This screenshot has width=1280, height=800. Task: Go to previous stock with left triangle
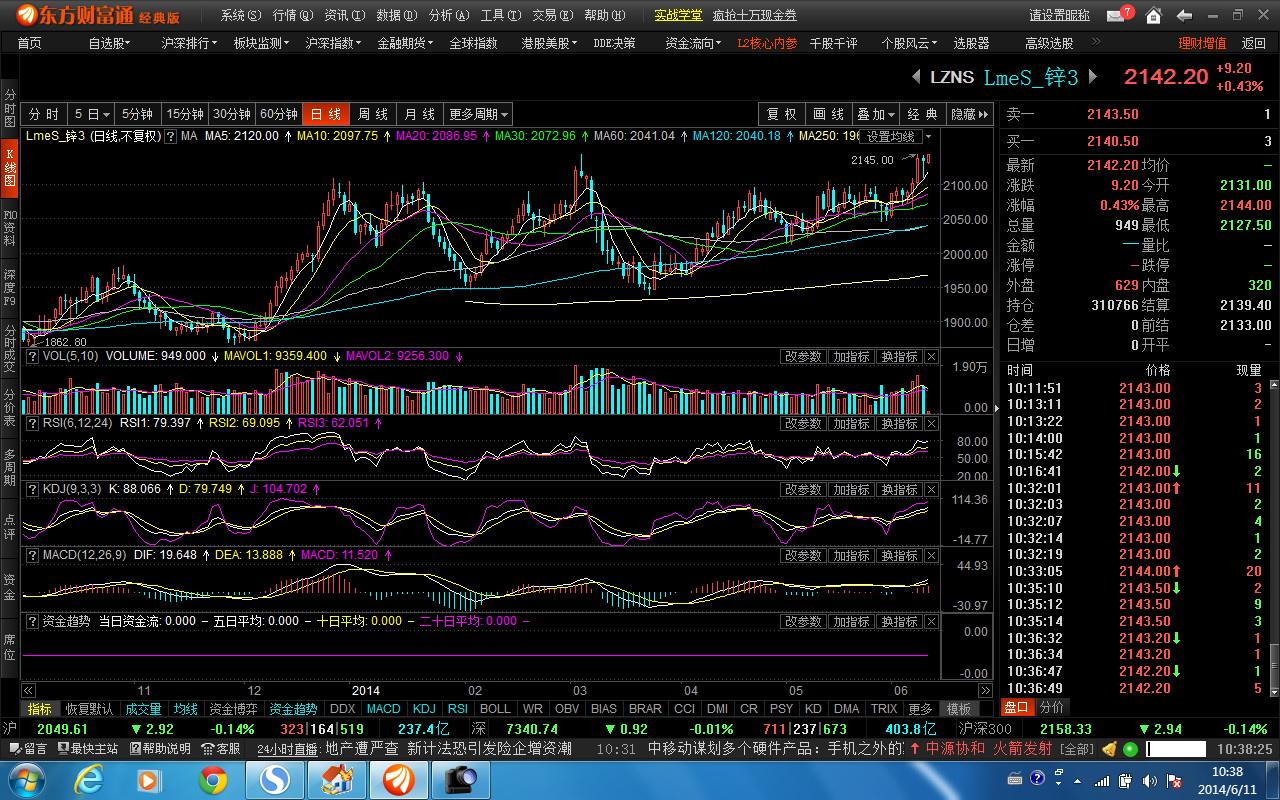click(x=916, y=77)
